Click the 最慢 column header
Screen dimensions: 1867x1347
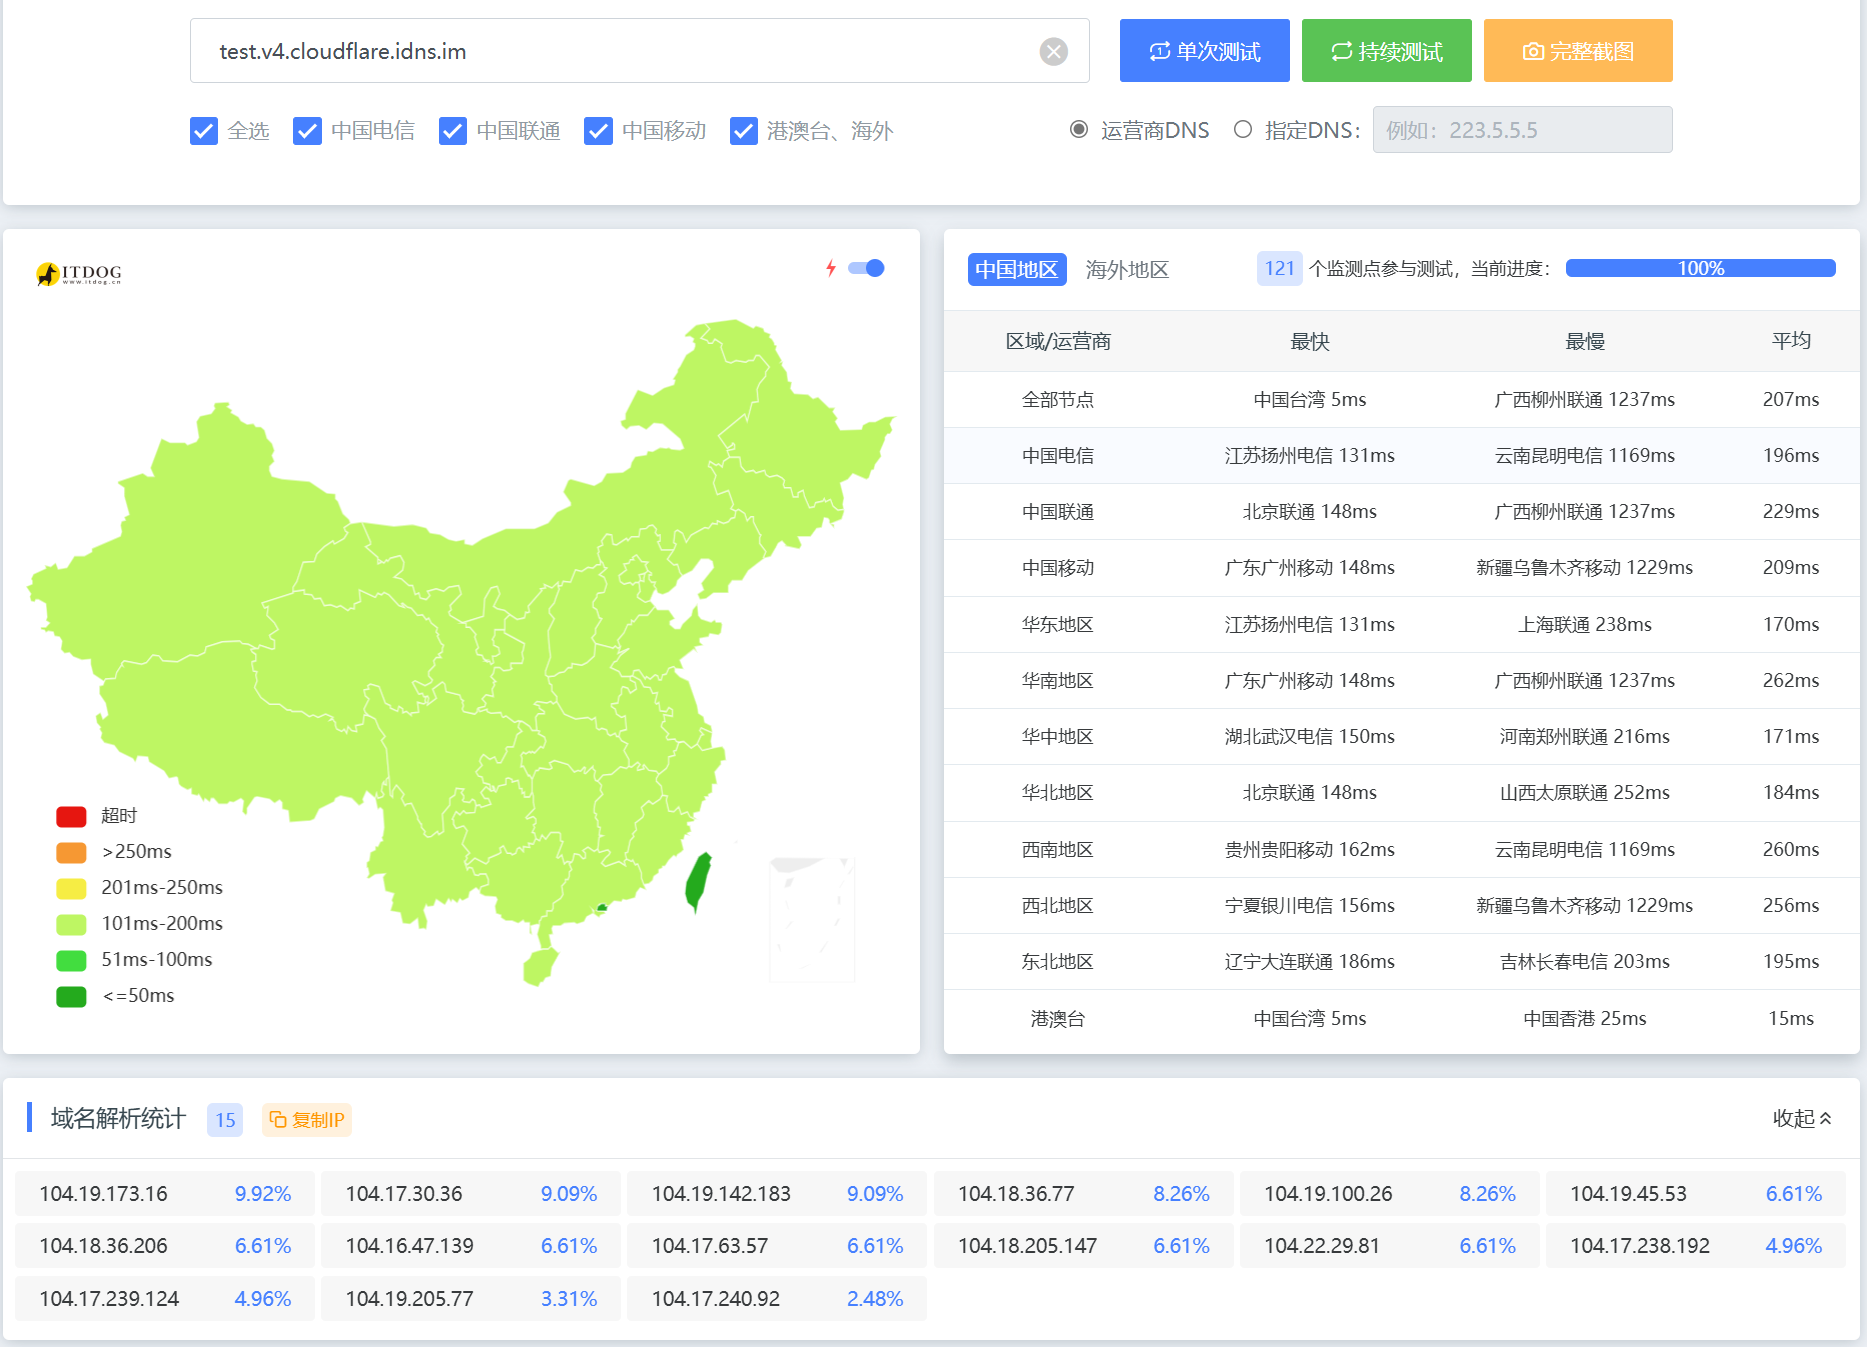(1584, 341)
